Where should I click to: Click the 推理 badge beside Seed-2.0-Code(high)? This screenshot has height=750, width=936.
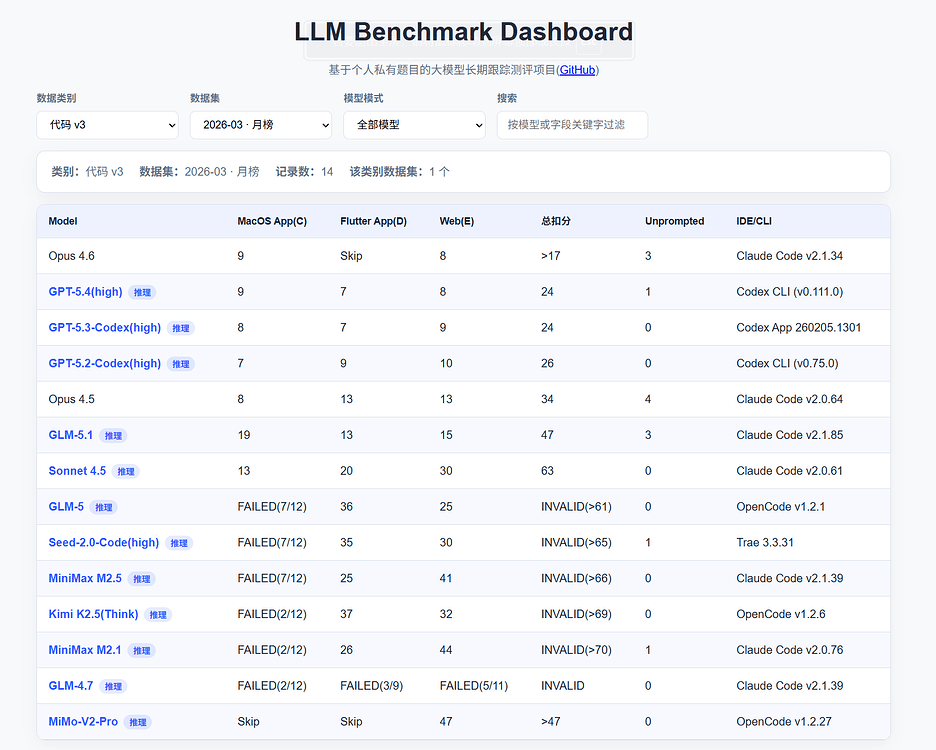pos(178,543)
